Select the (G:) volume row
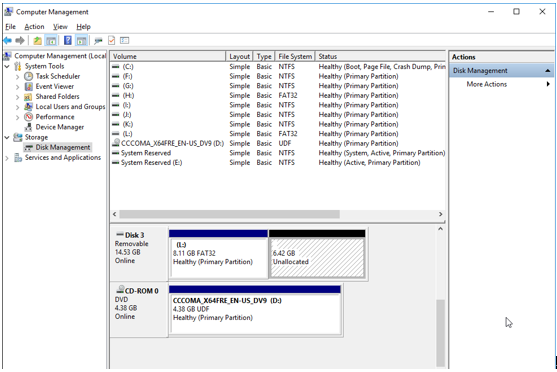 [278, 86]
